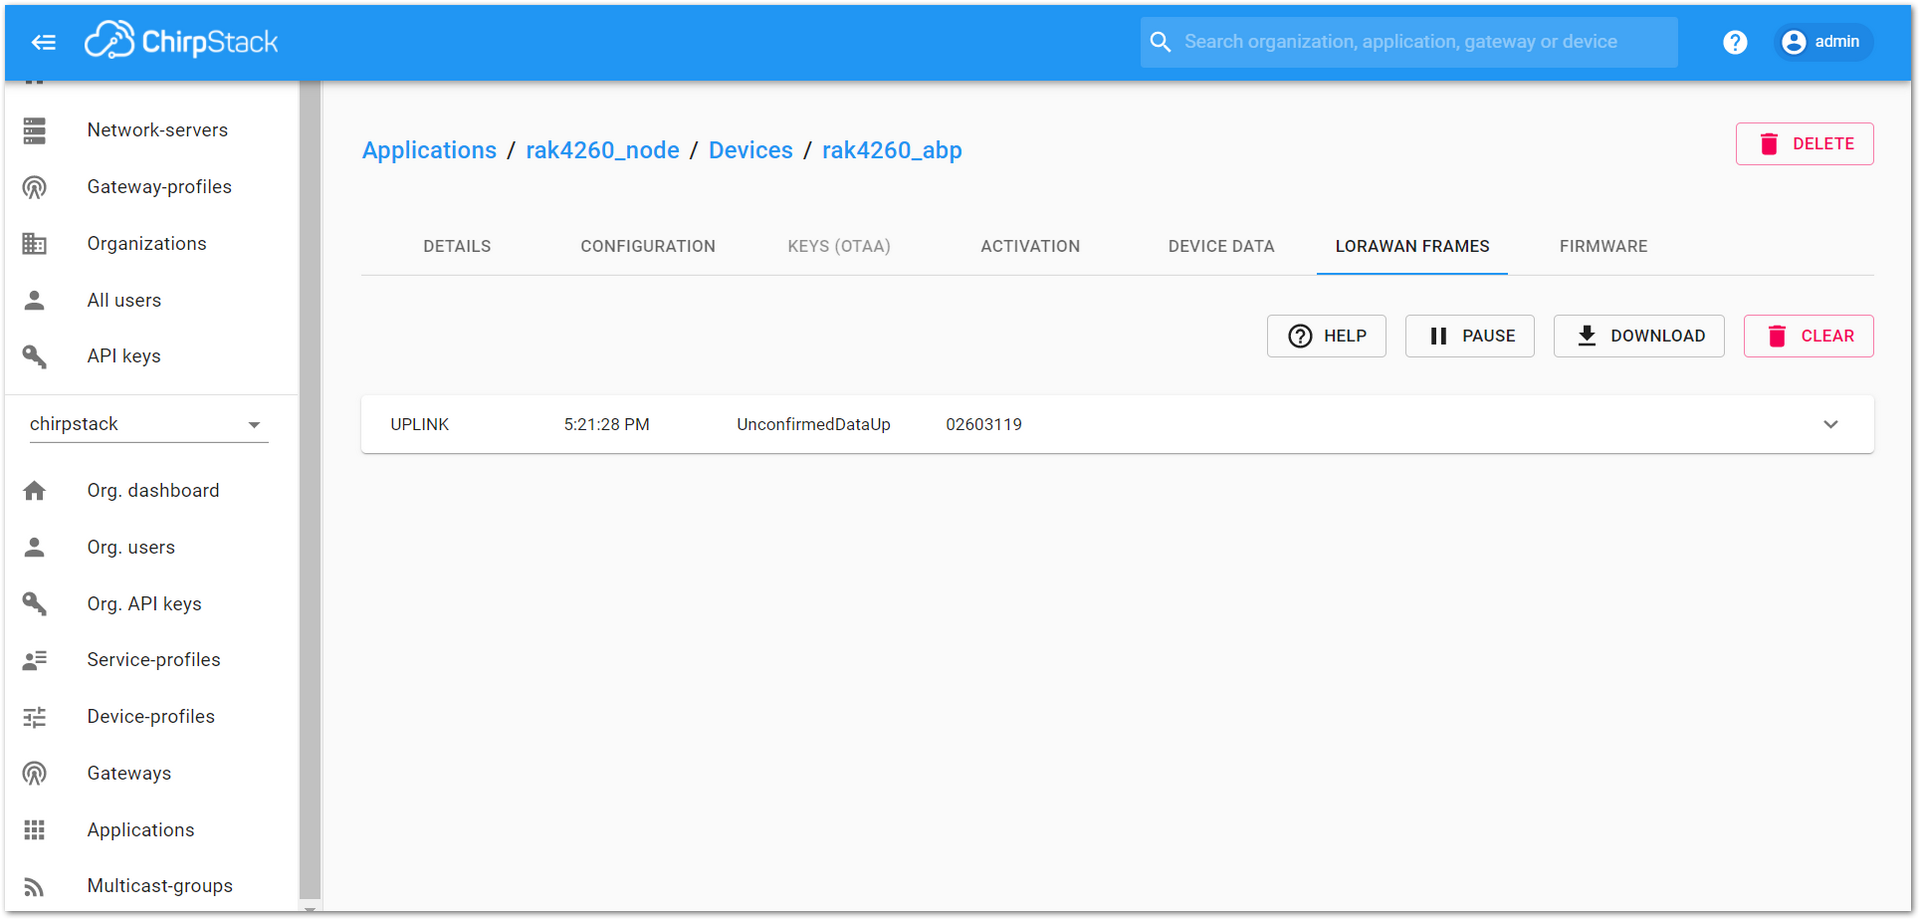The height and width of the screenshot is (920, 1920).
Task: Expand the UPLINK frame row chevron
Action: pyautogui.click(x=1830, y=424)
